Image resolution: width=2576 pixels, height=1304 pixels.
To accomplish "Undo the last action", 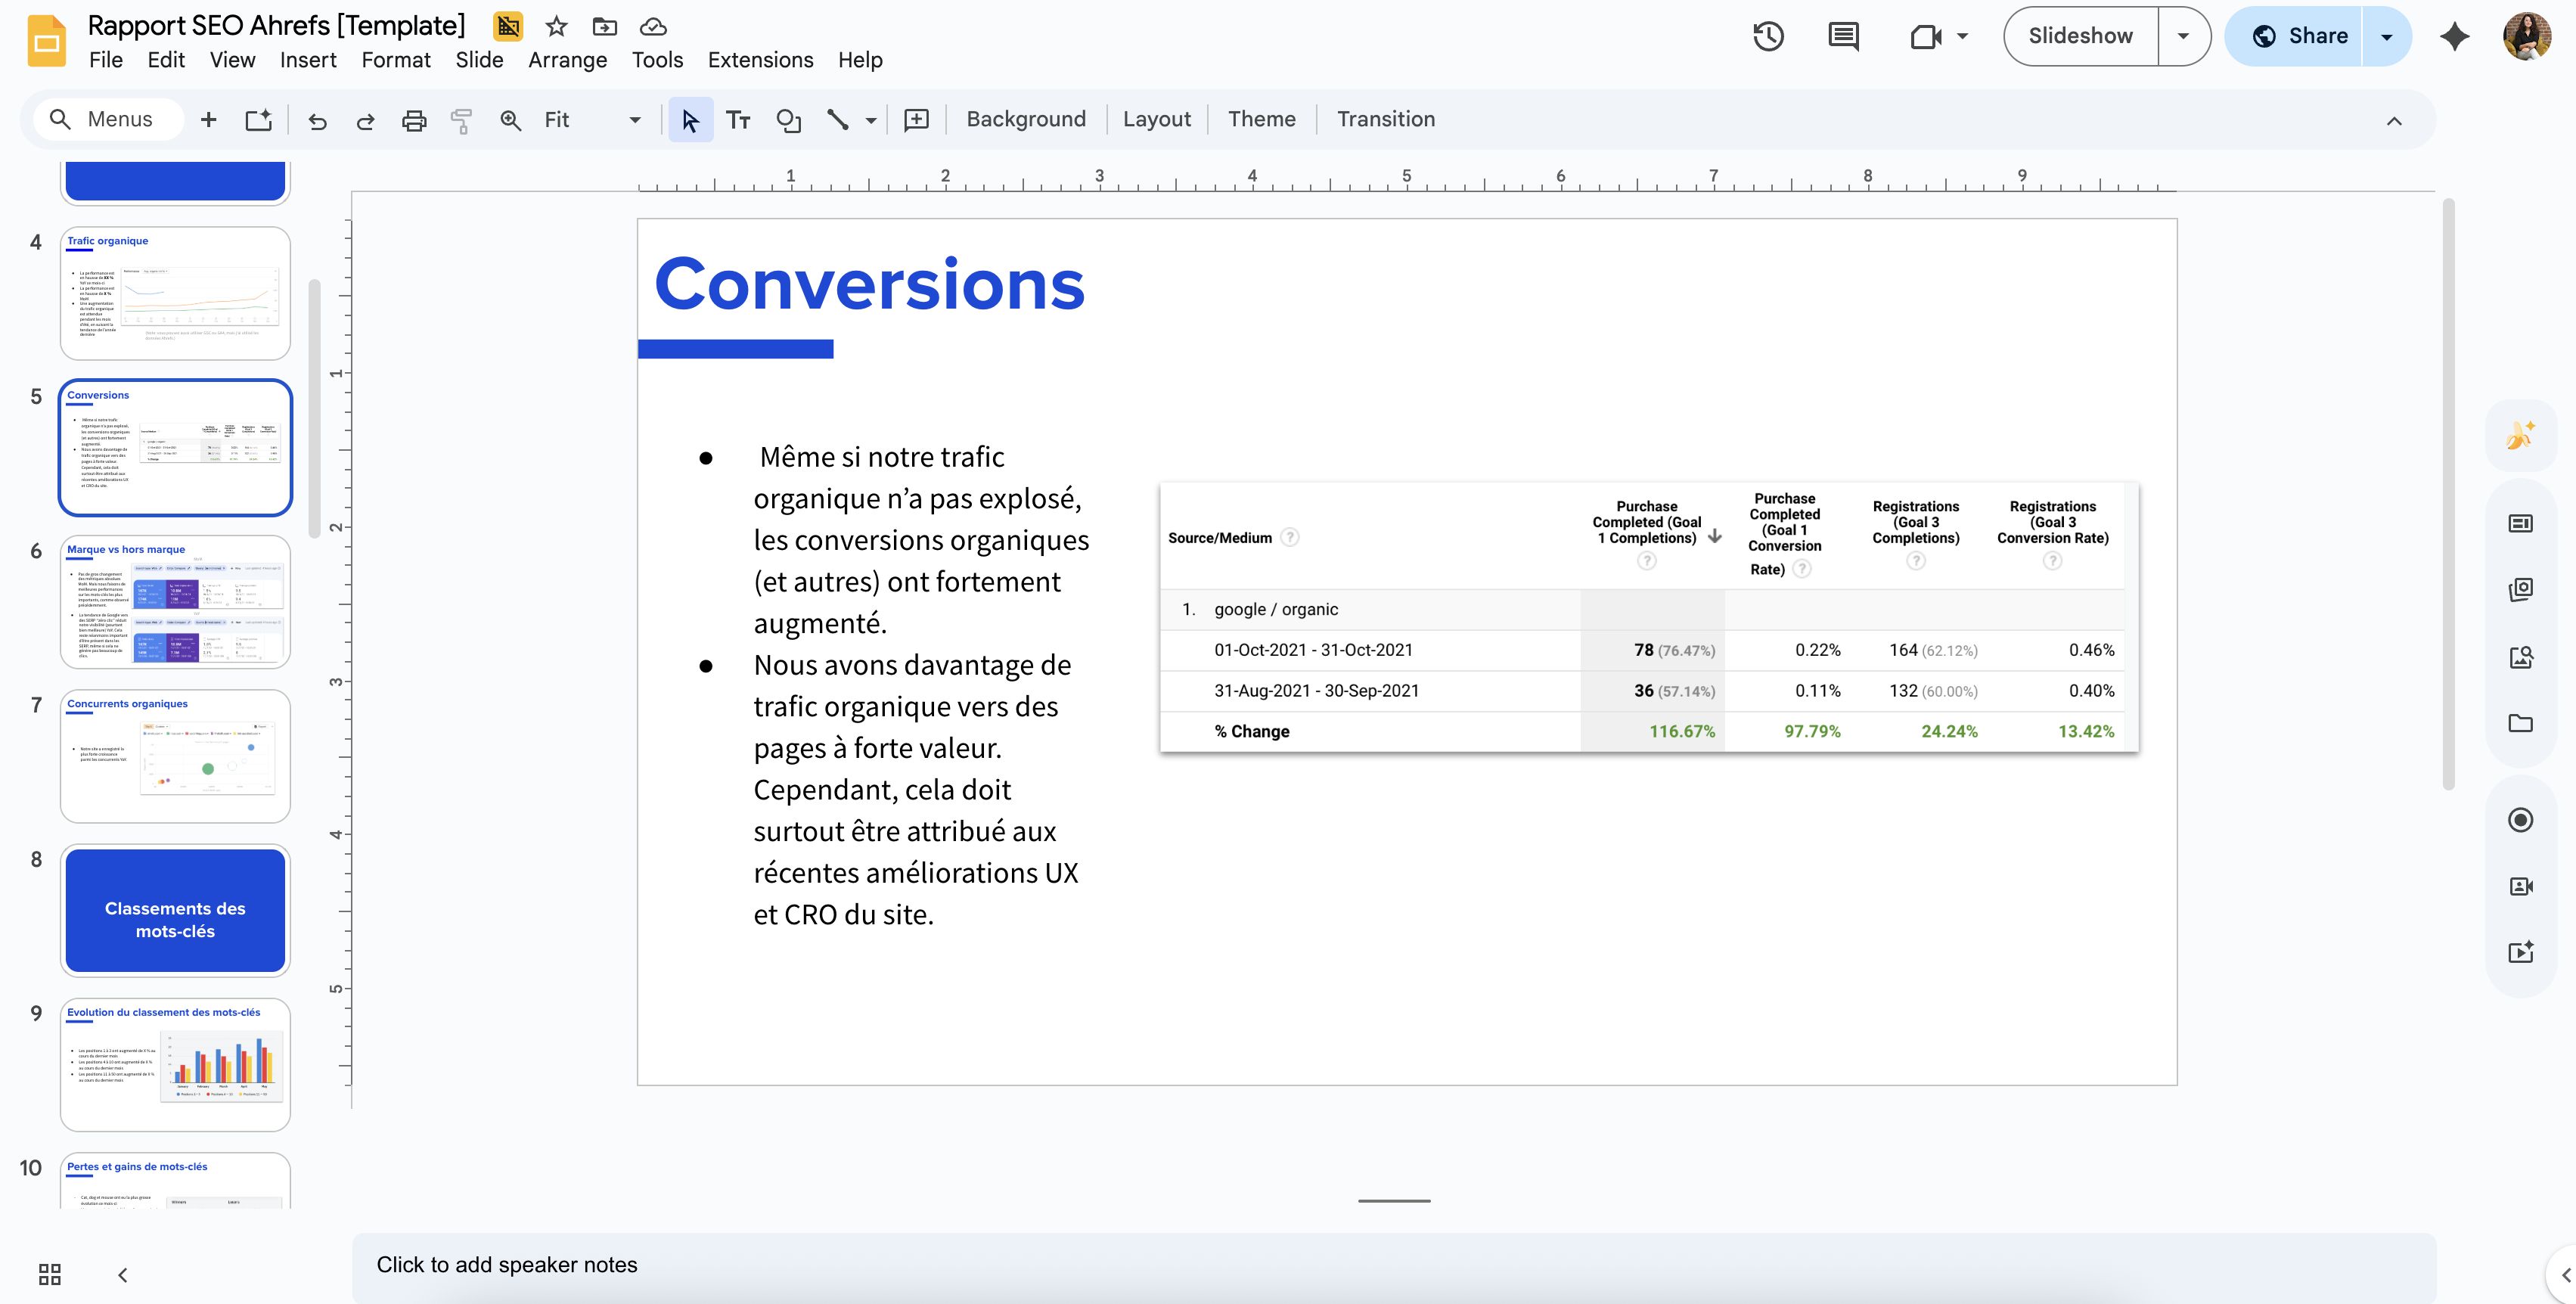I will tap(317, 119).
